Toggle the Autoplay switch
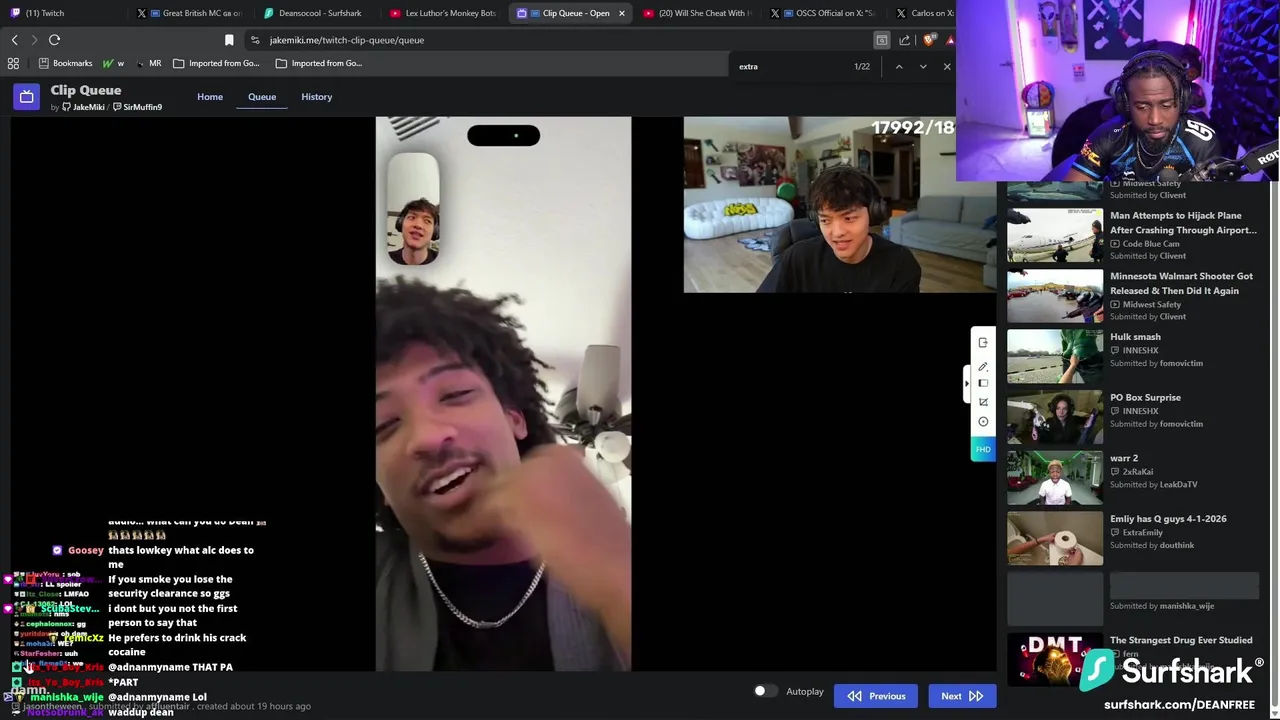 coord(764,691)
